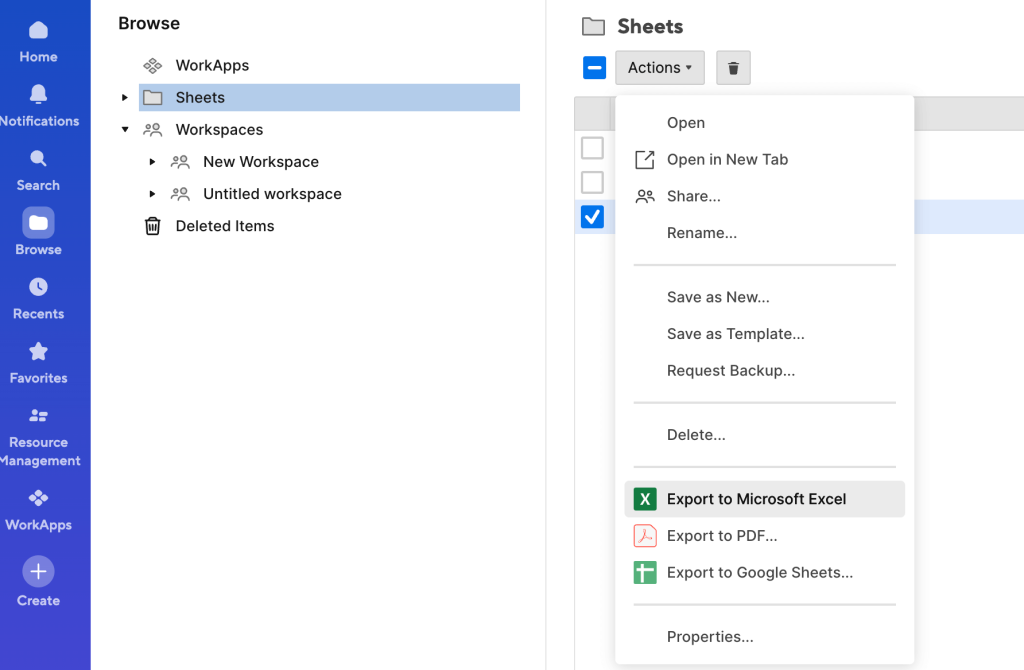
Task: Open the Home section
Action: [38, 45]
